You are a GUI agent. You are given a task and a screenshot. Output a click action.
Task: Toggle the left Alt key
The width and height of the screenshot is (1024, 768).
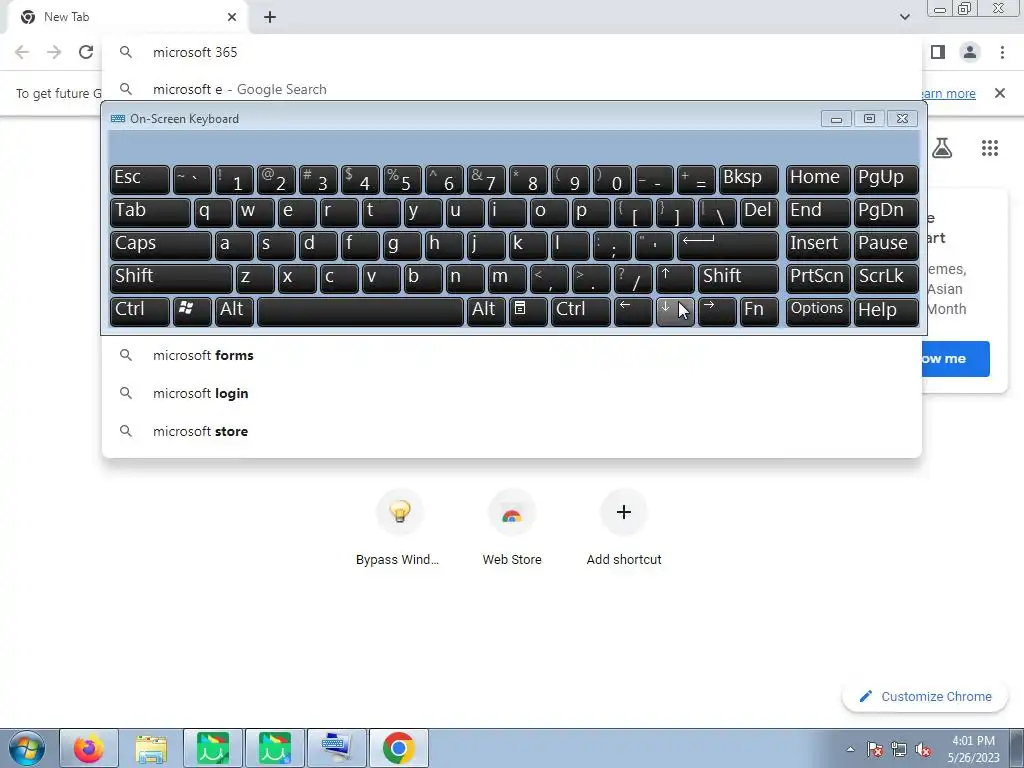(234, 312)
